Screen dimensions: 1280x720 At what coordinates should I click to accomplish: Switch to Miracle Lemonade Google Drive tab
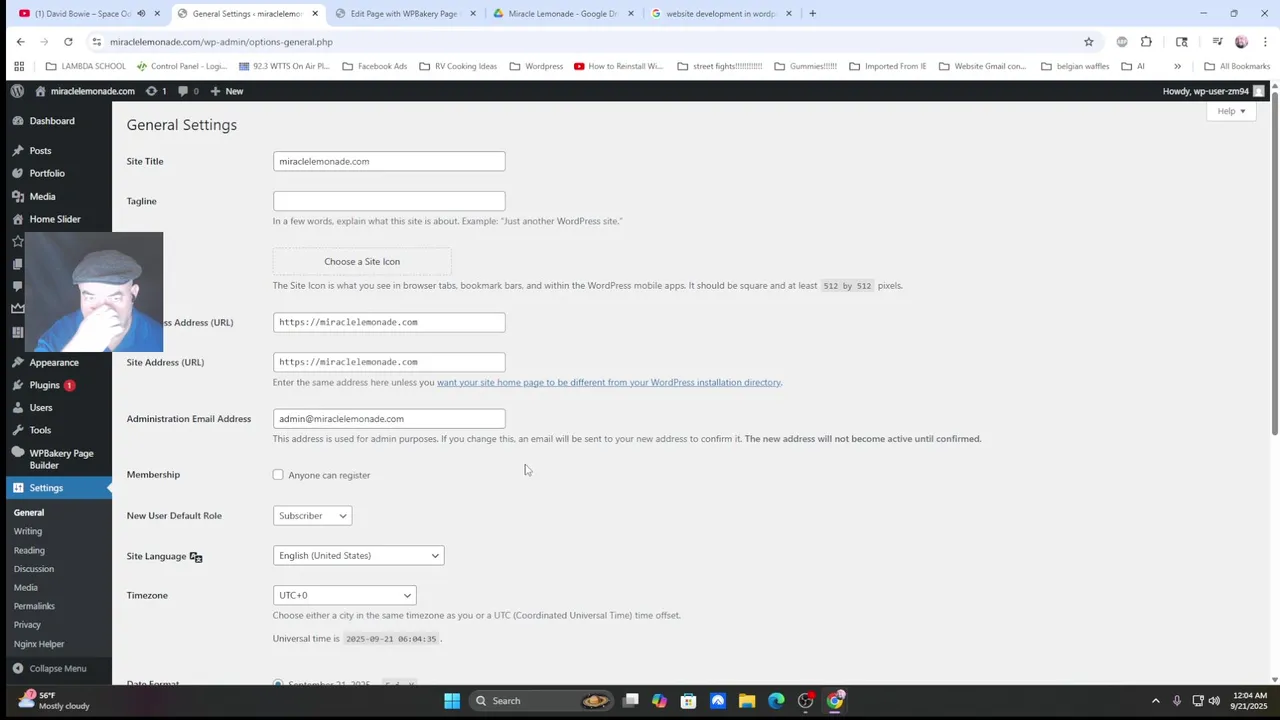[x=560, y=14]
